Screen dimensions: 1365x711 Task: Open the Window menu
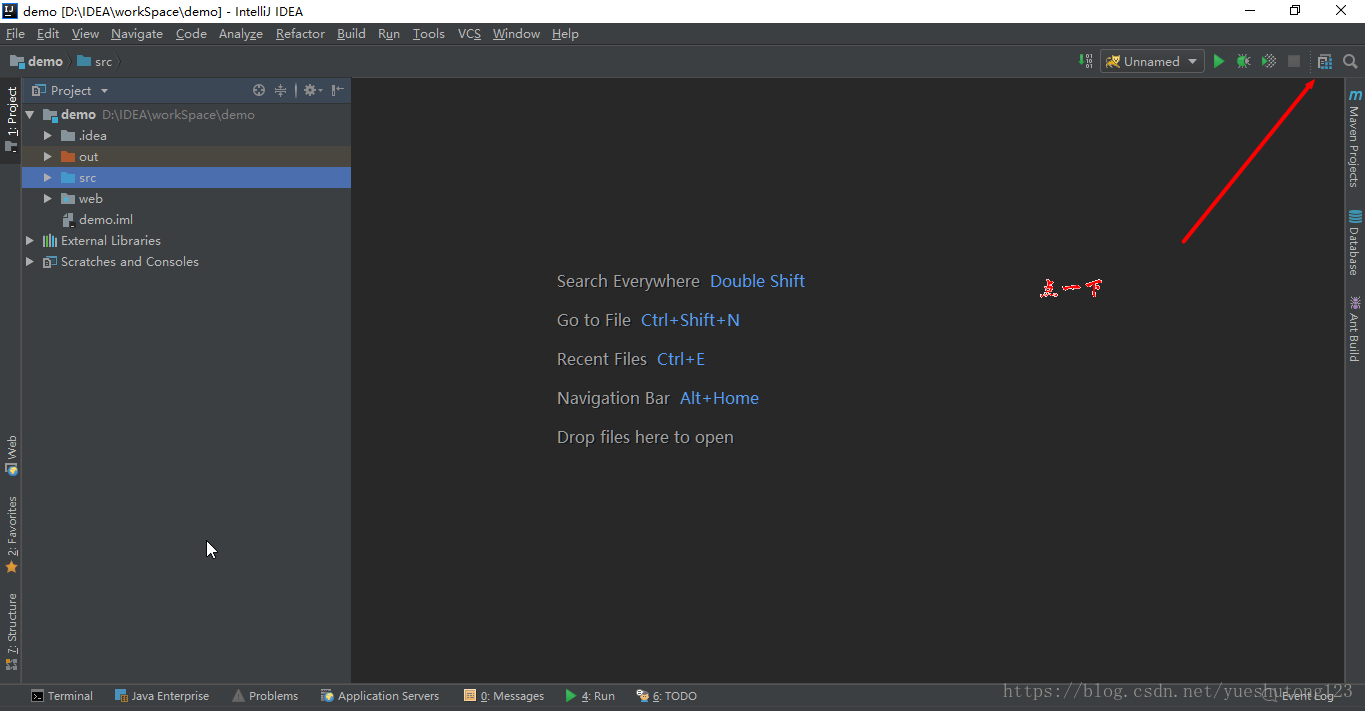[x=516, y=34]
